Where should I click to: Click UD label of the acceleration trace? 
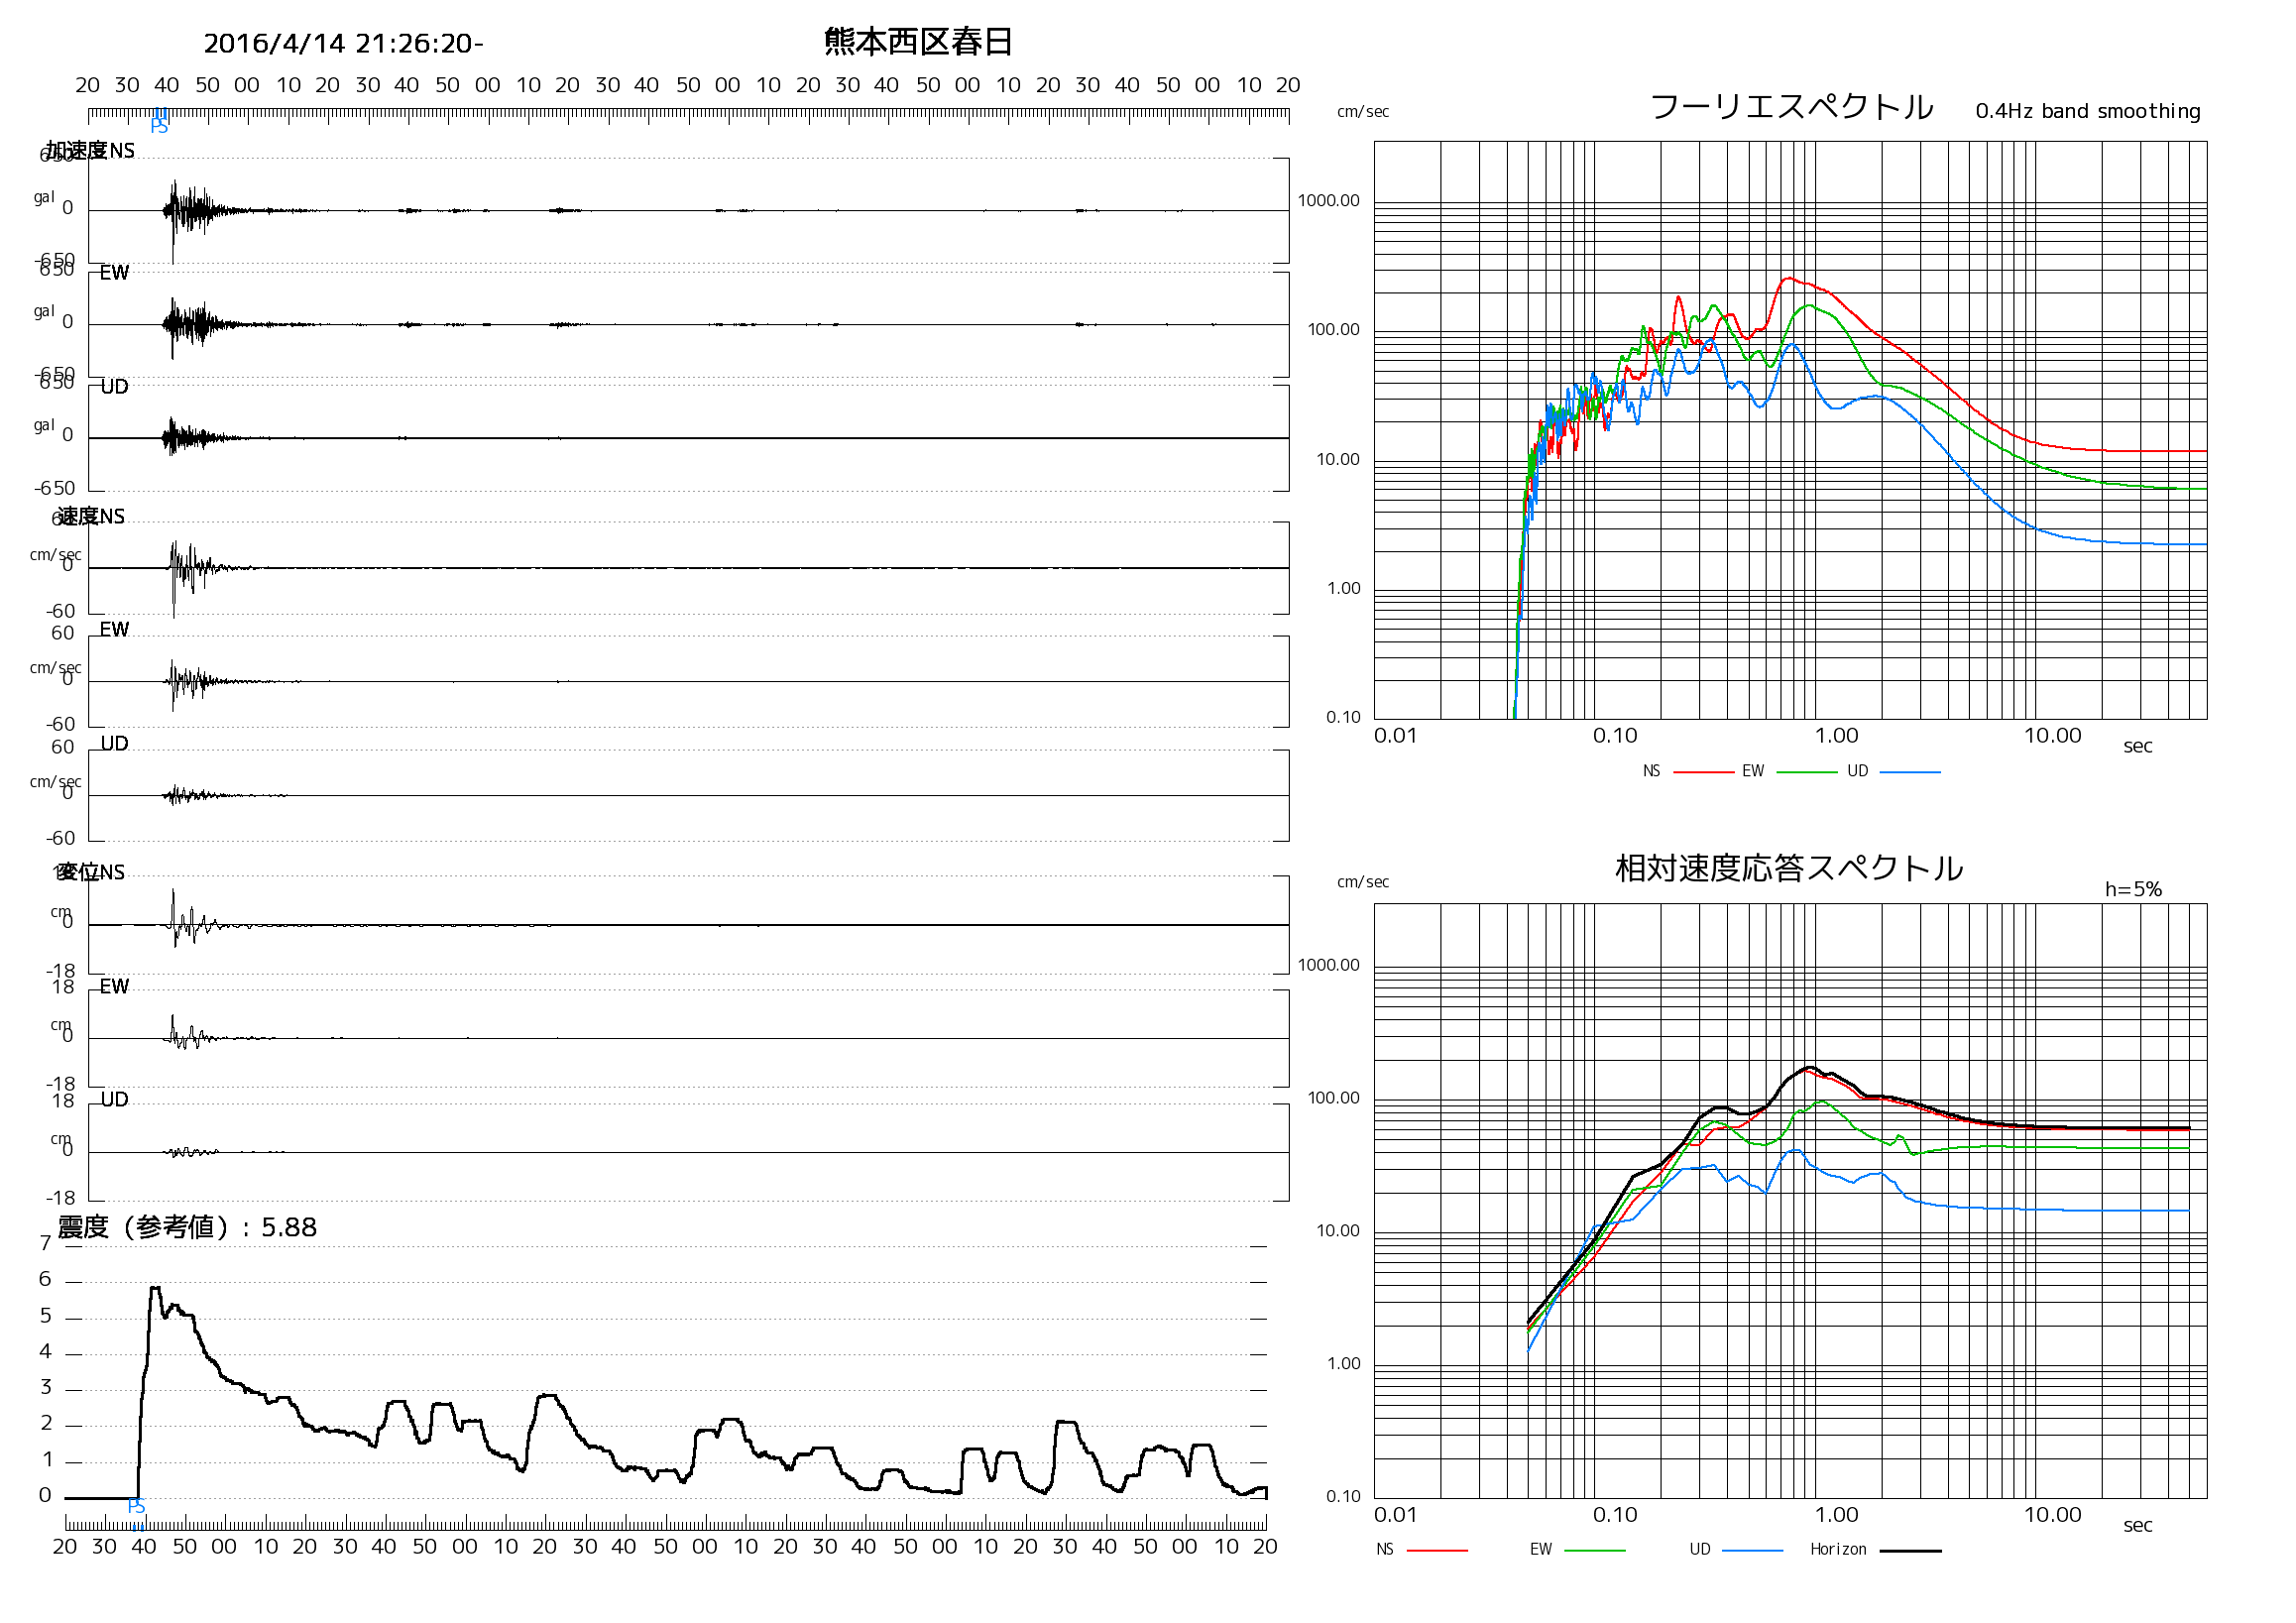coord(114,387)
